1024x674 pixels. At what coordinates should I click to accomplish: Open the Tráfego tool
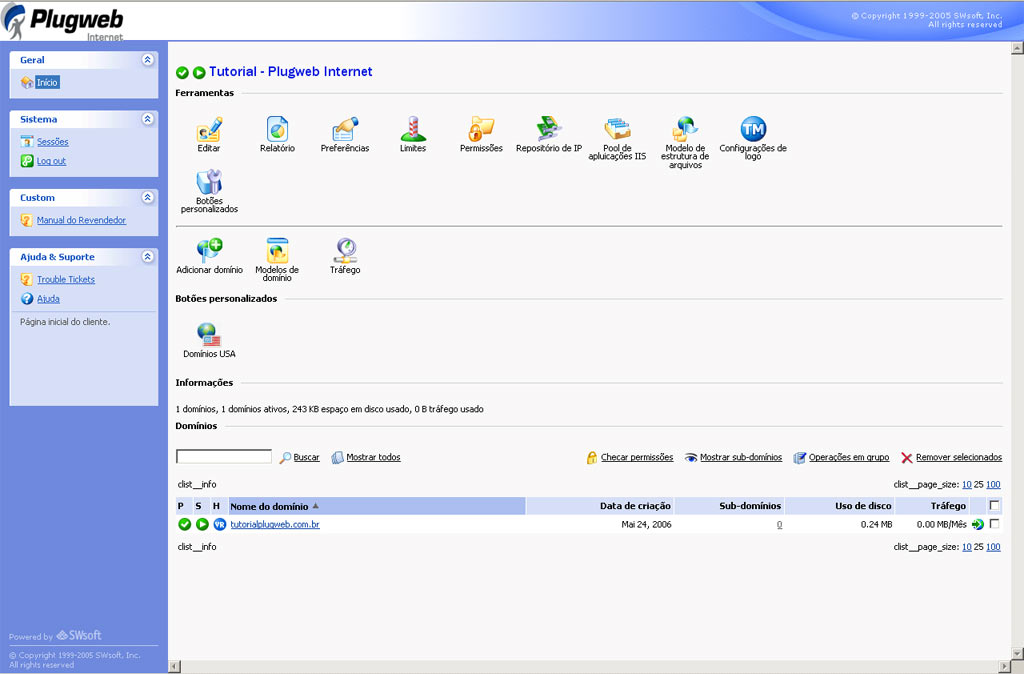(x=345, y=251)
